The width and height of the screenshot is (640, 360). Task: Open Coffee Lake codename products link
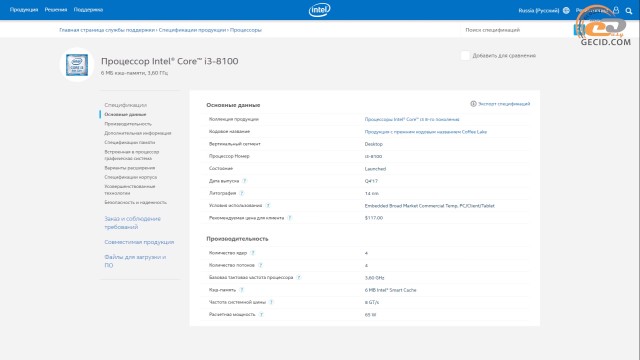426,132
